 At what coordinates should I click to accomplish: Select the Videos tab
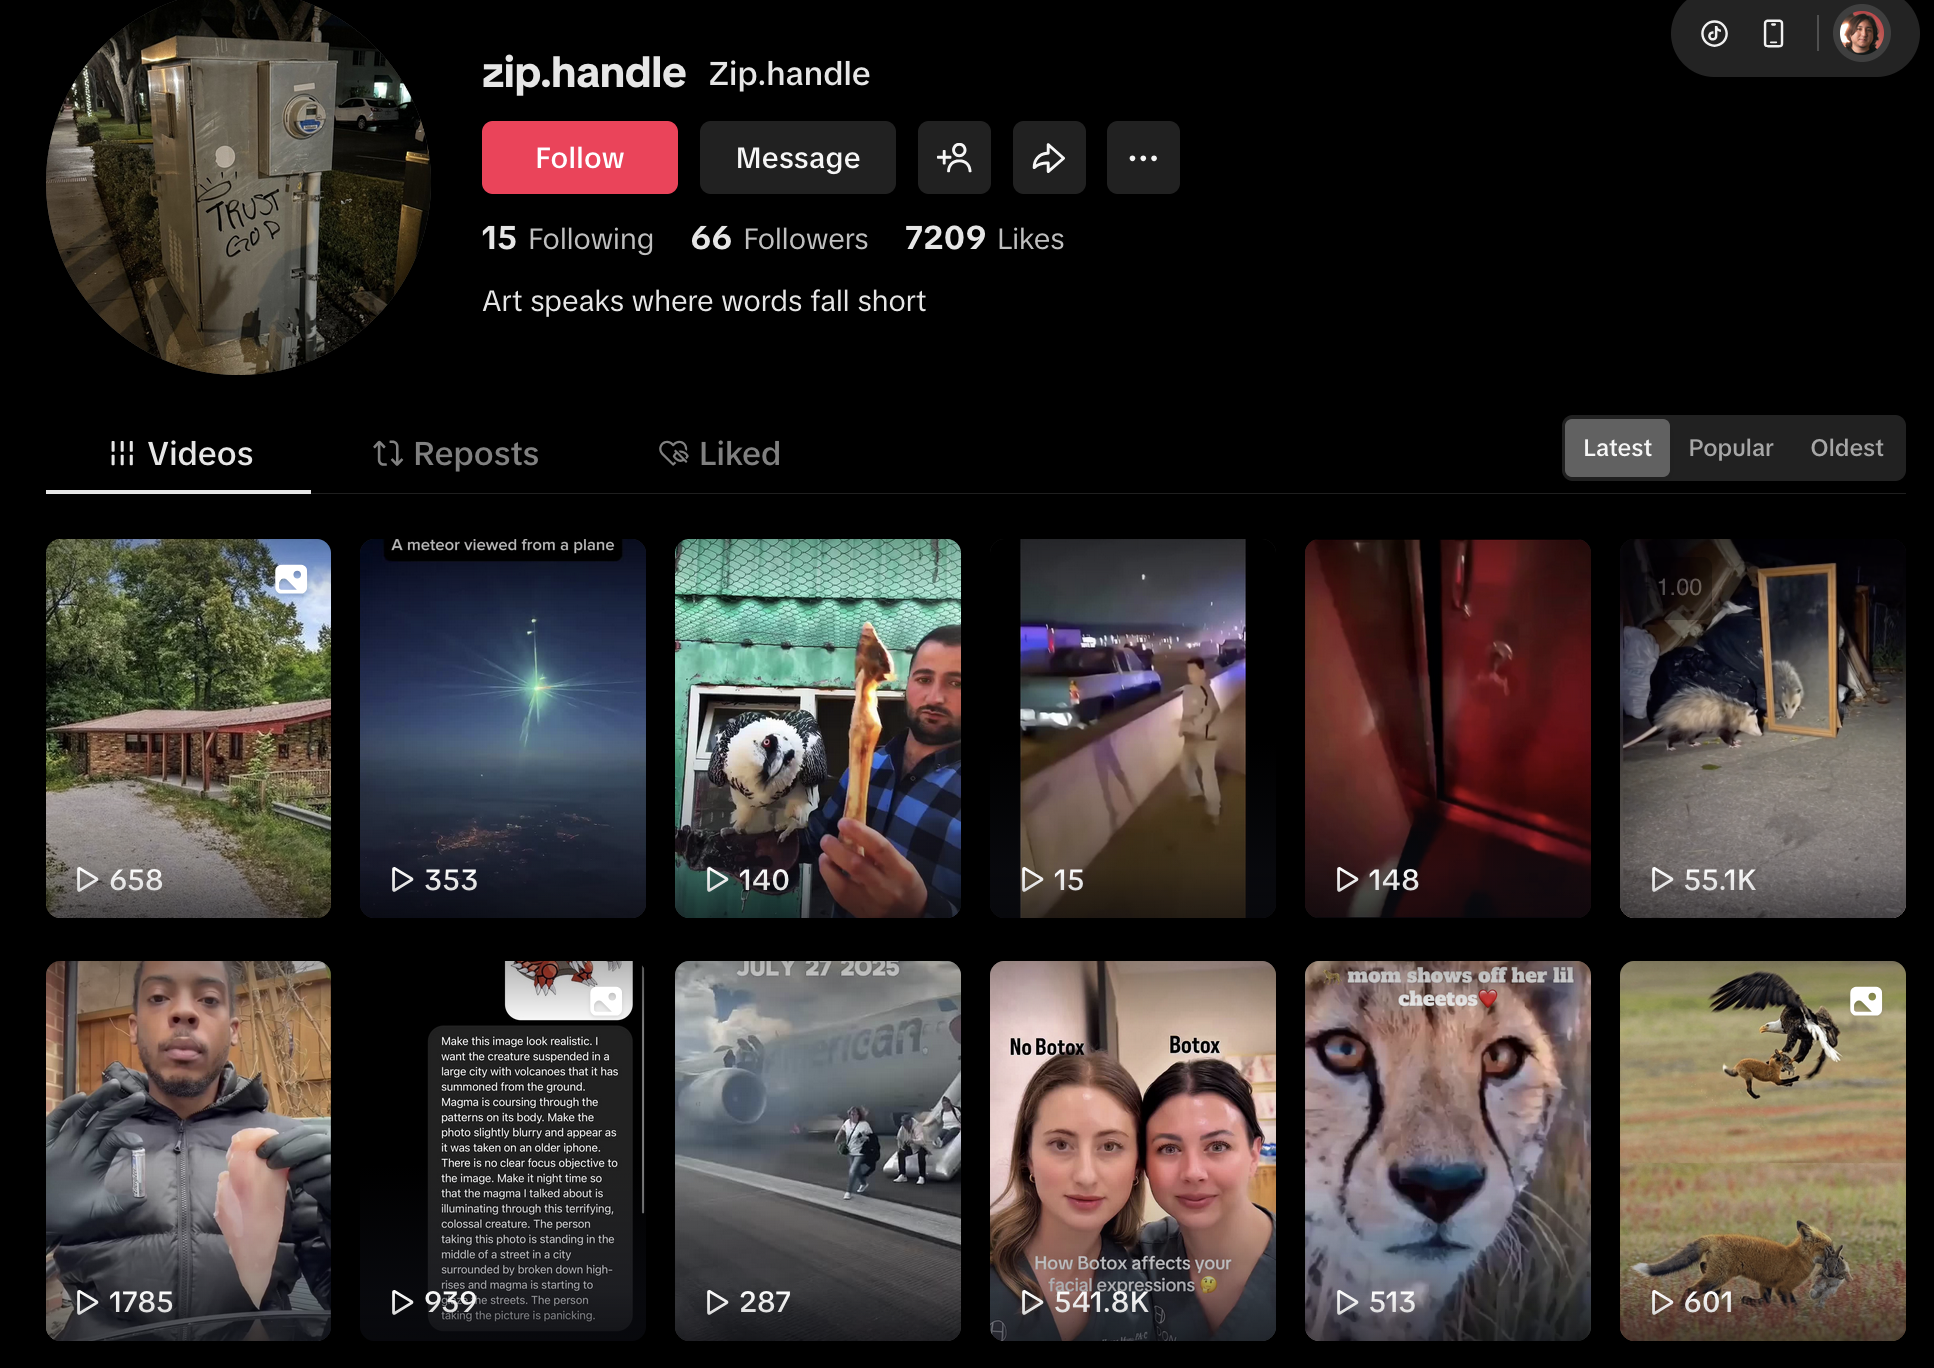point(180,454)
